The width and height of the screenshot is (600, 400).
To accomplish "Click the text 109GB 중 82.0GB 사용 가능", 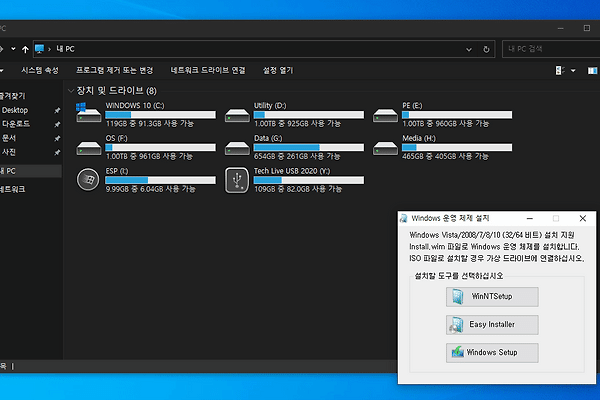I will point(298,189).
